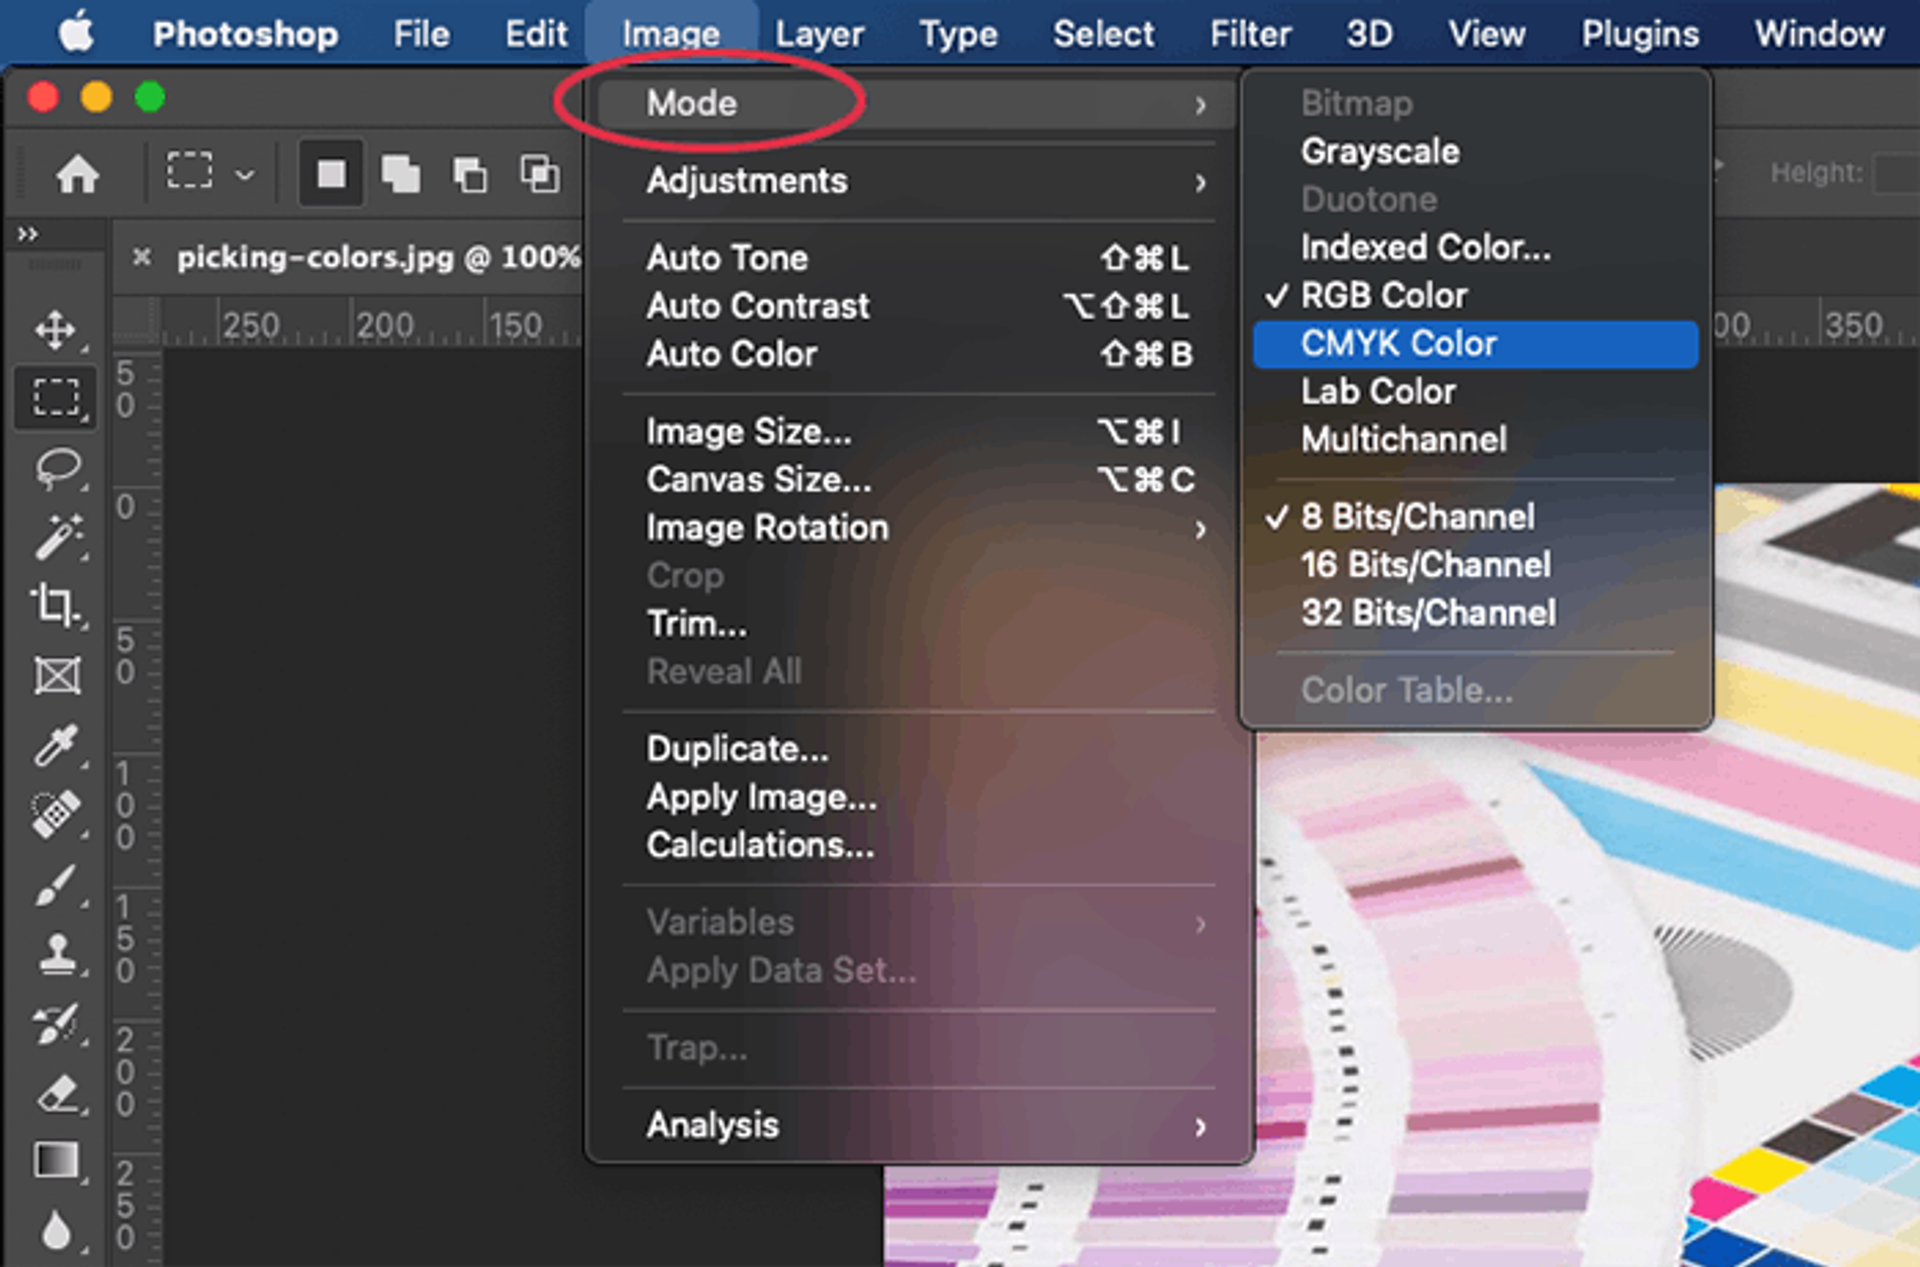Viewport: 1920px width, 1267px height.
Task: Choose the checked RGB Color mode
Action: [1383, 296]
